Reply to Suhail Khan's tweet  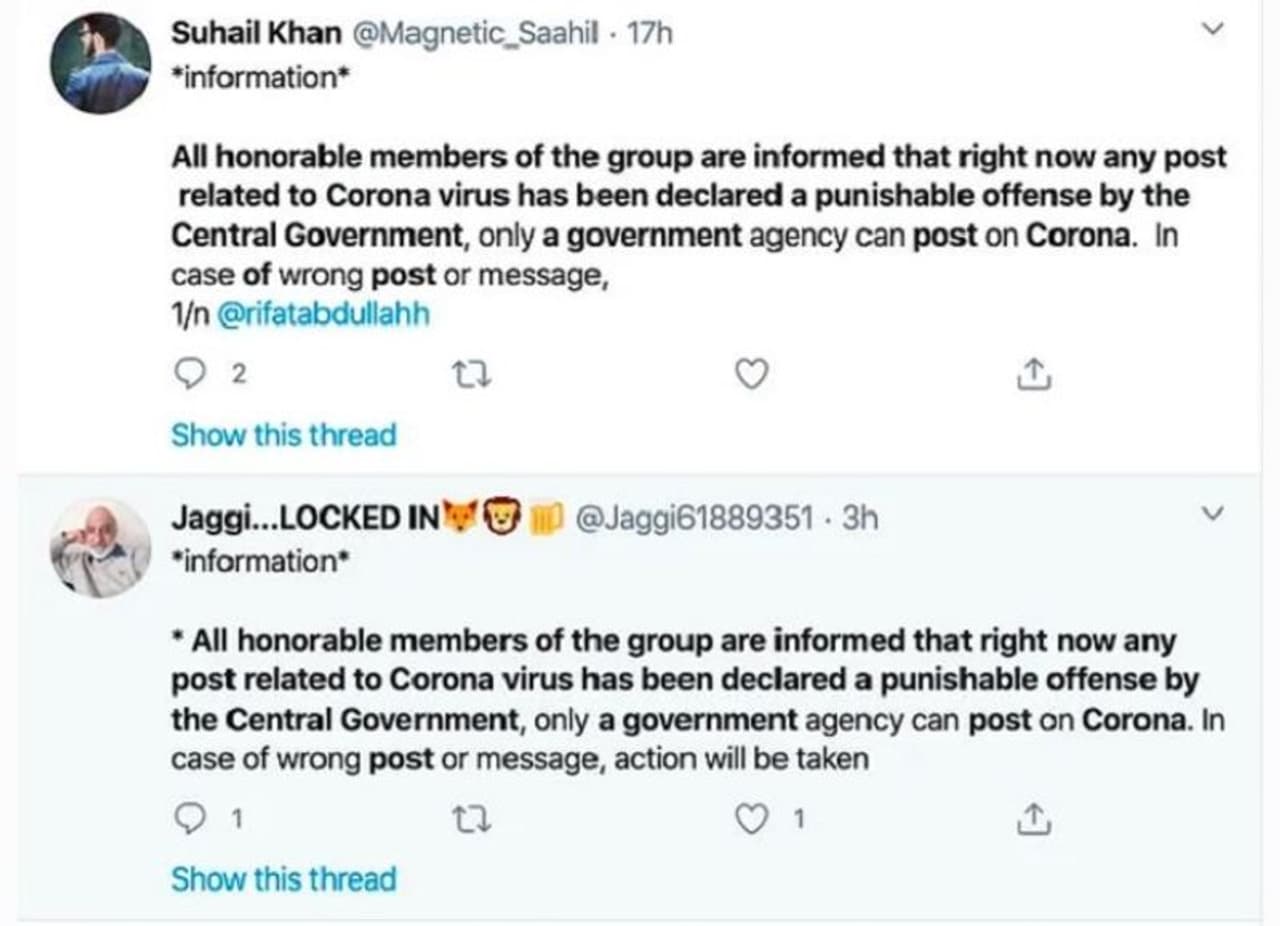(188, 374)
